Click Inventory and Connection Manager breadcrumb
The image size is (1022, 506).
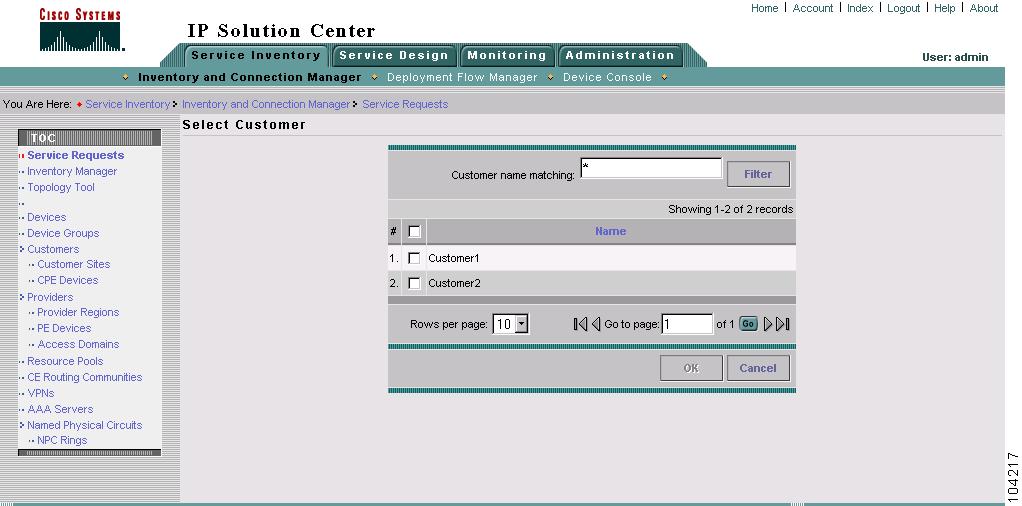266,104
